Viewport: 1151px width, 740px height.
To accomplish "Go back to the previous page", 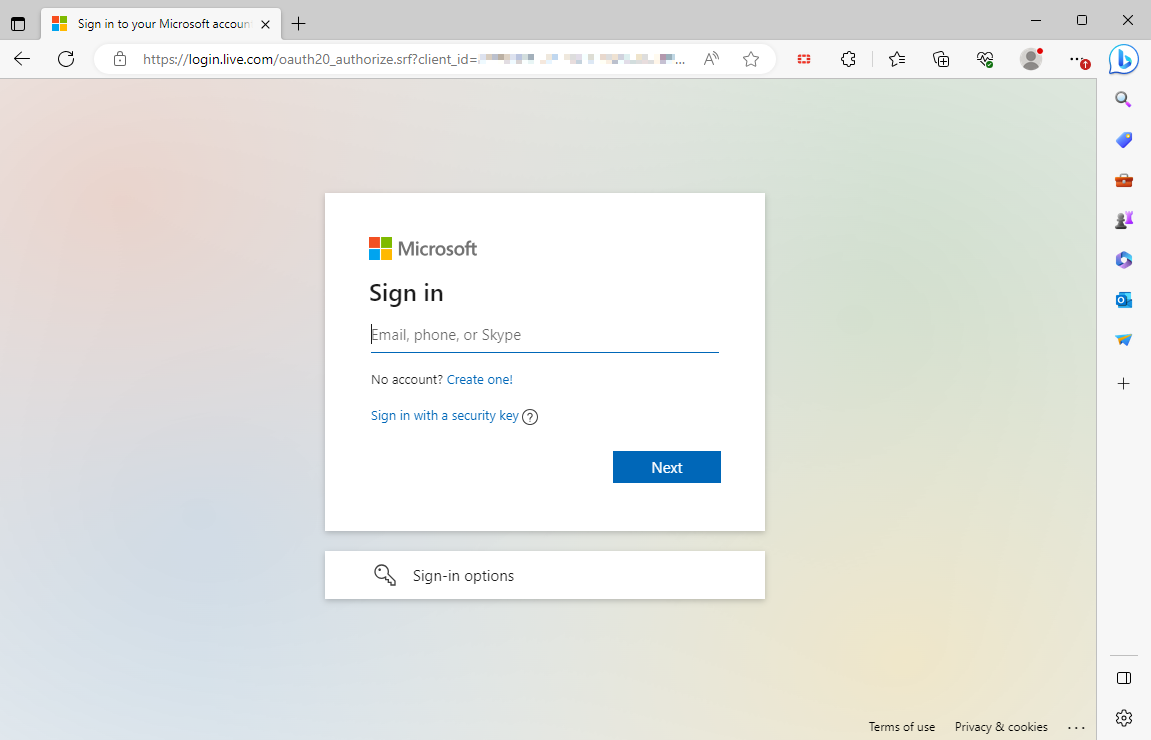I will point(22,59).
